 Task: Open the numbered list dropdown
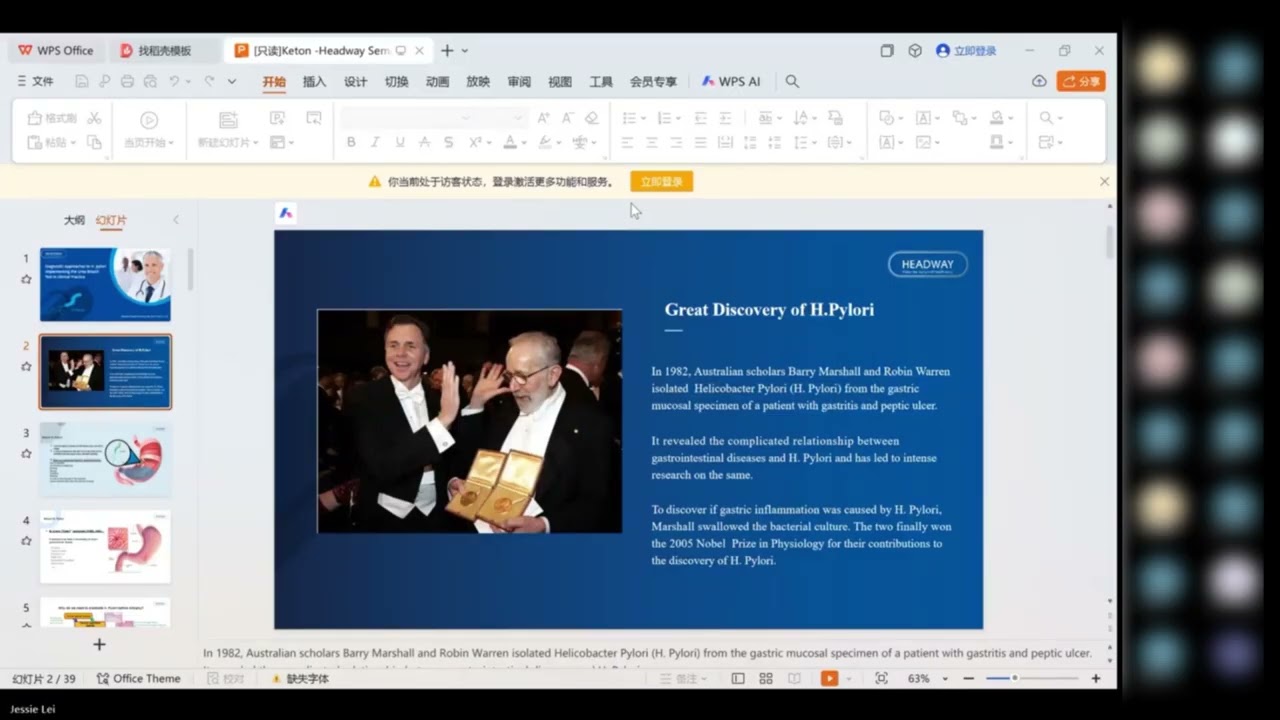click(676, 118)
